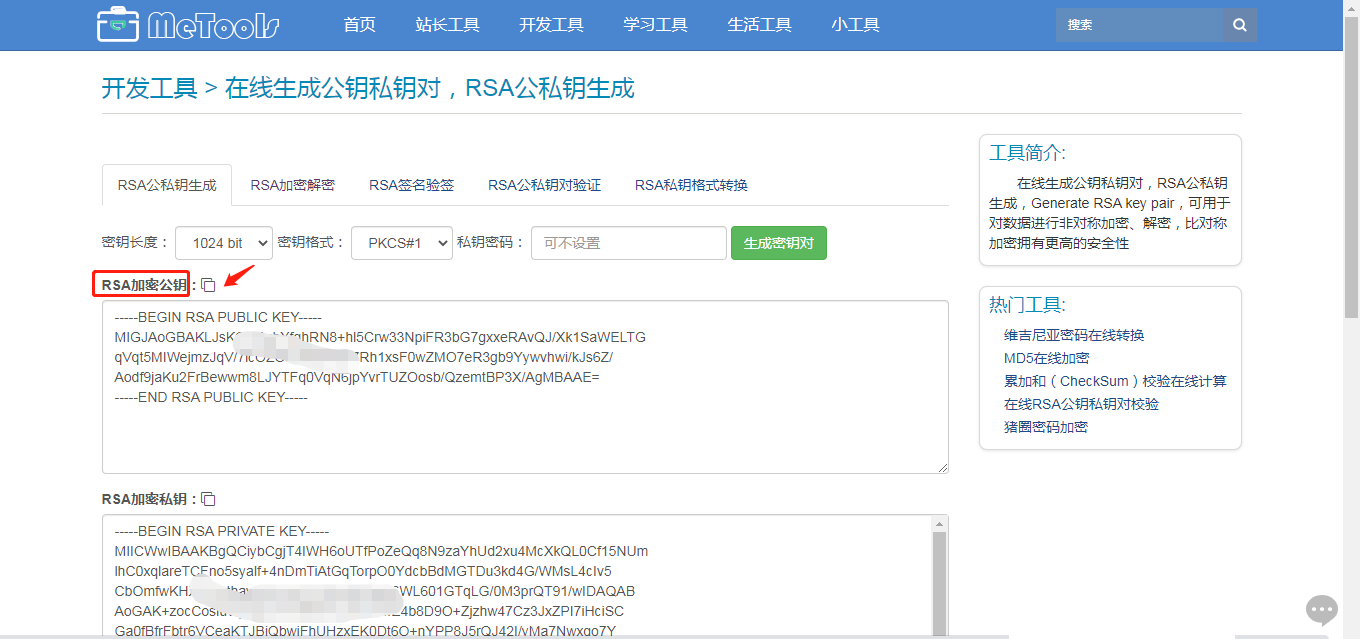Click the search magnifier icon
Image resolution: width=1360 pixels, height=639 pixels.
1240,25
